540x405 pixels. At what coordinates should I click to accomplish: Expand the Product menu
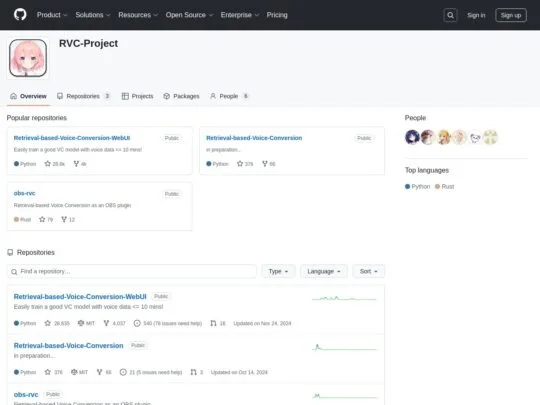click(52, 15)
